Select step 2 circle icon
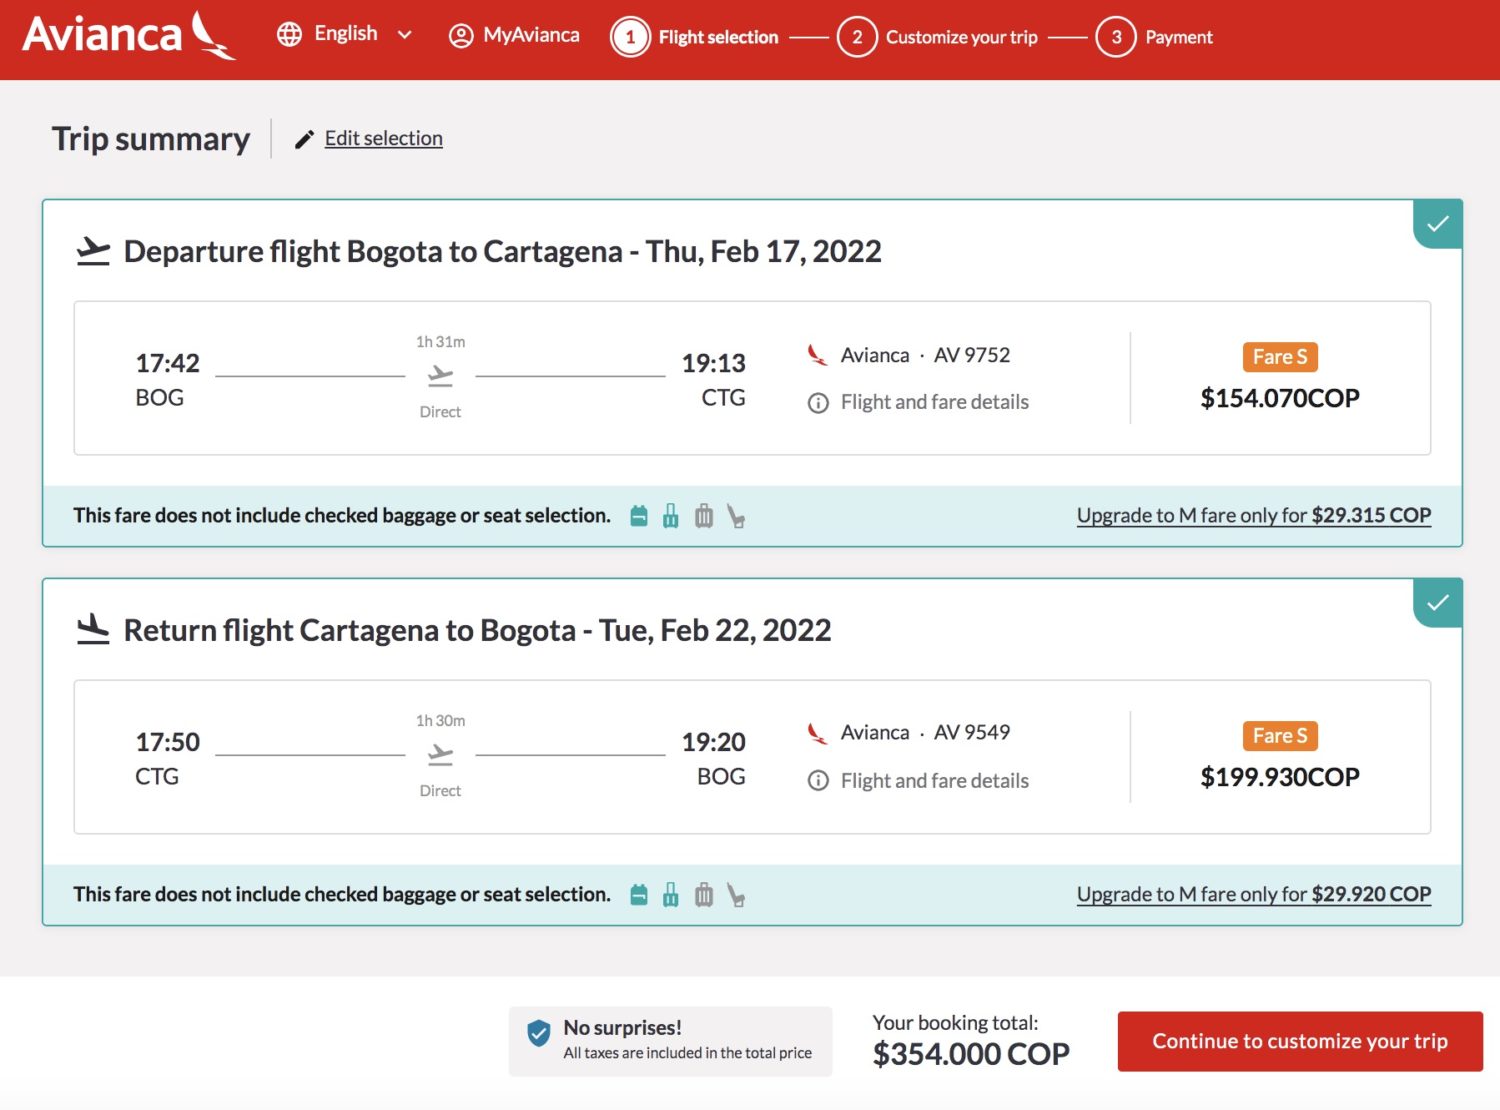Viewport: 1500px width, 1110px height. [x=857, y=37]
